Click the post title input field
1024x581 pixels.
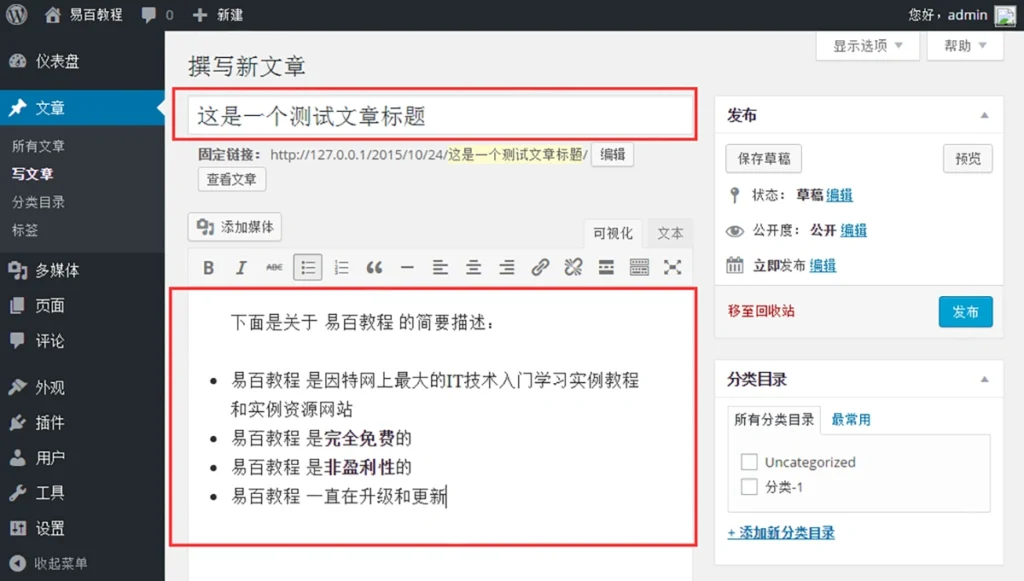tap(441, 116)
